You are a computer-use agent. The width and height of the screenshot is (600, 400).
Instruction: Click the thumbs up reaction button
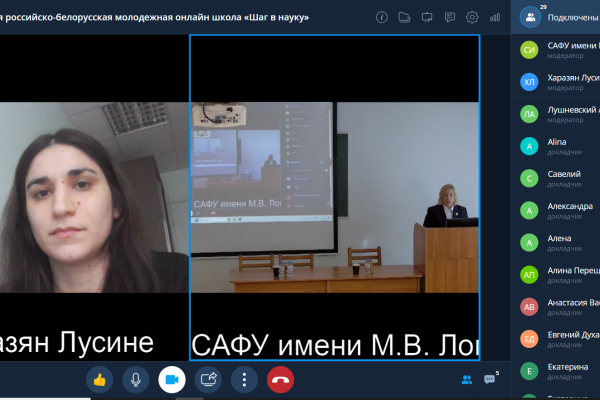coord(99,379)
